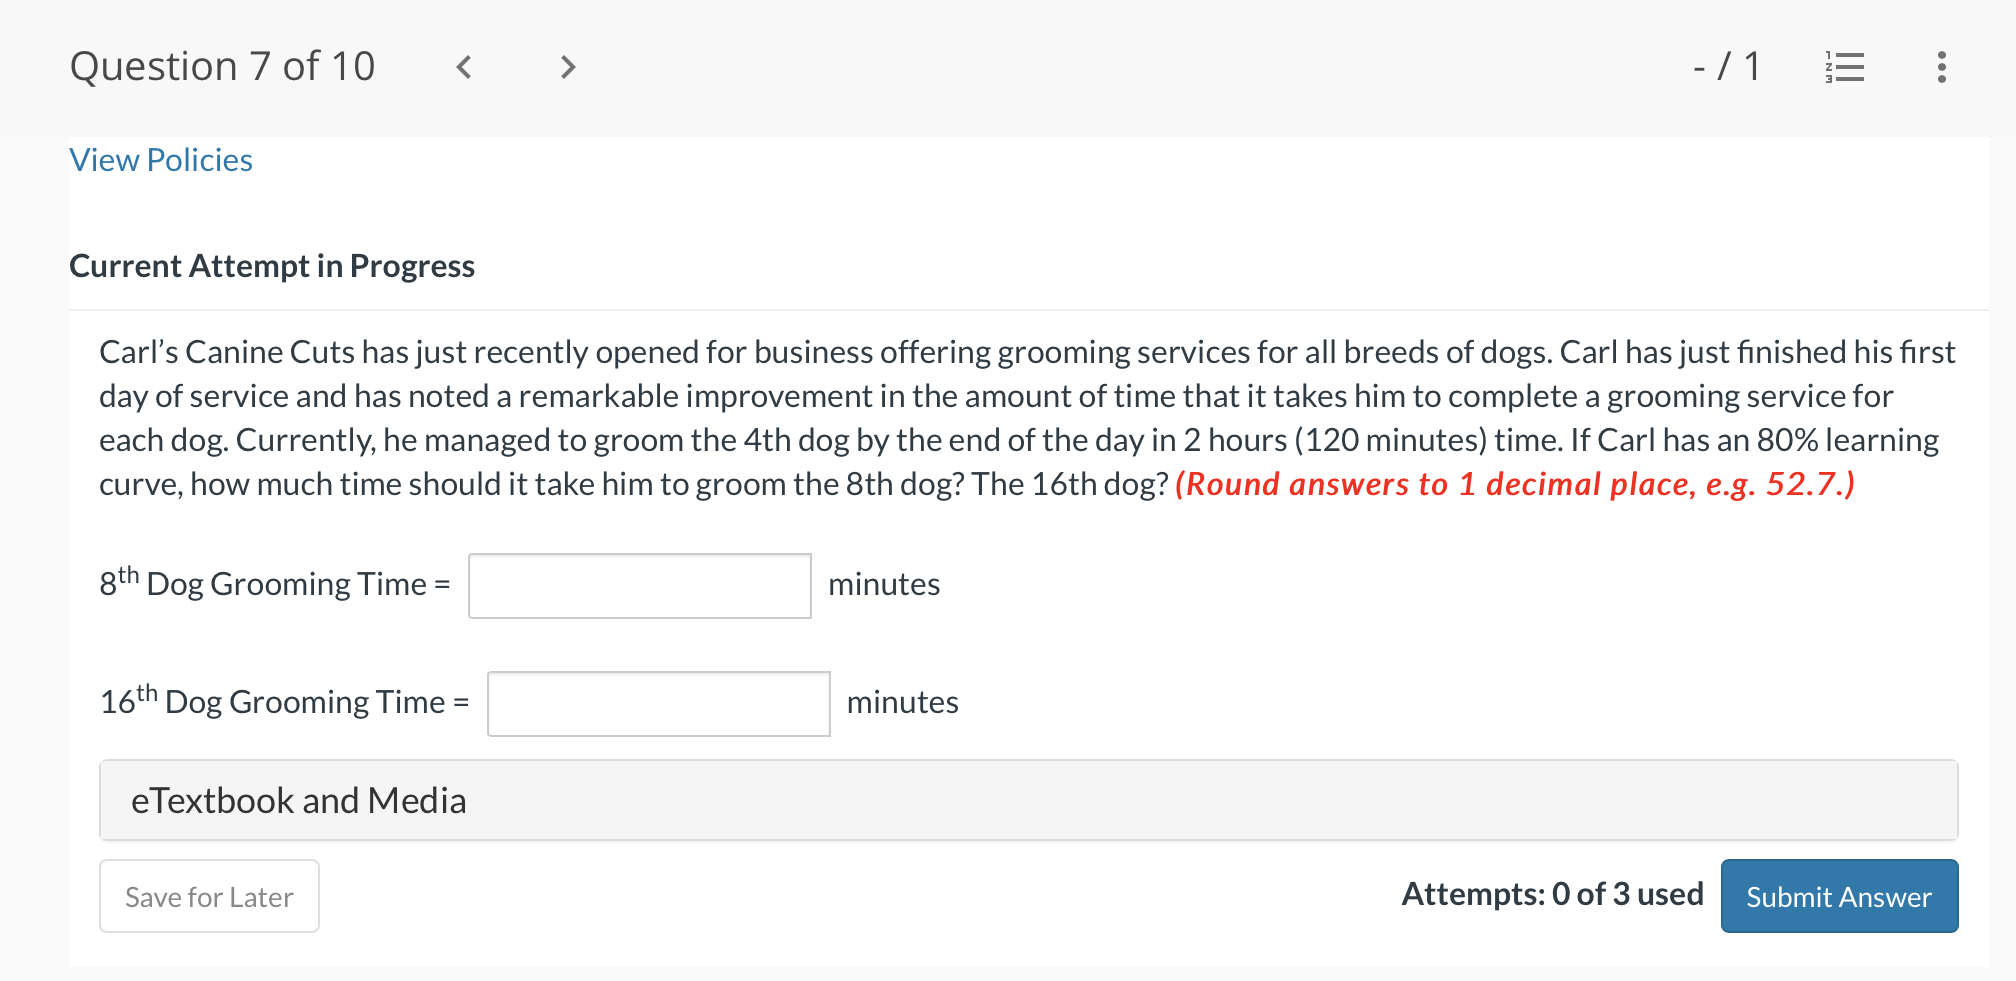This screenshot has height=981, width=2016.
Task: Click the red rounding instruction text
Action: [1515, 484]
